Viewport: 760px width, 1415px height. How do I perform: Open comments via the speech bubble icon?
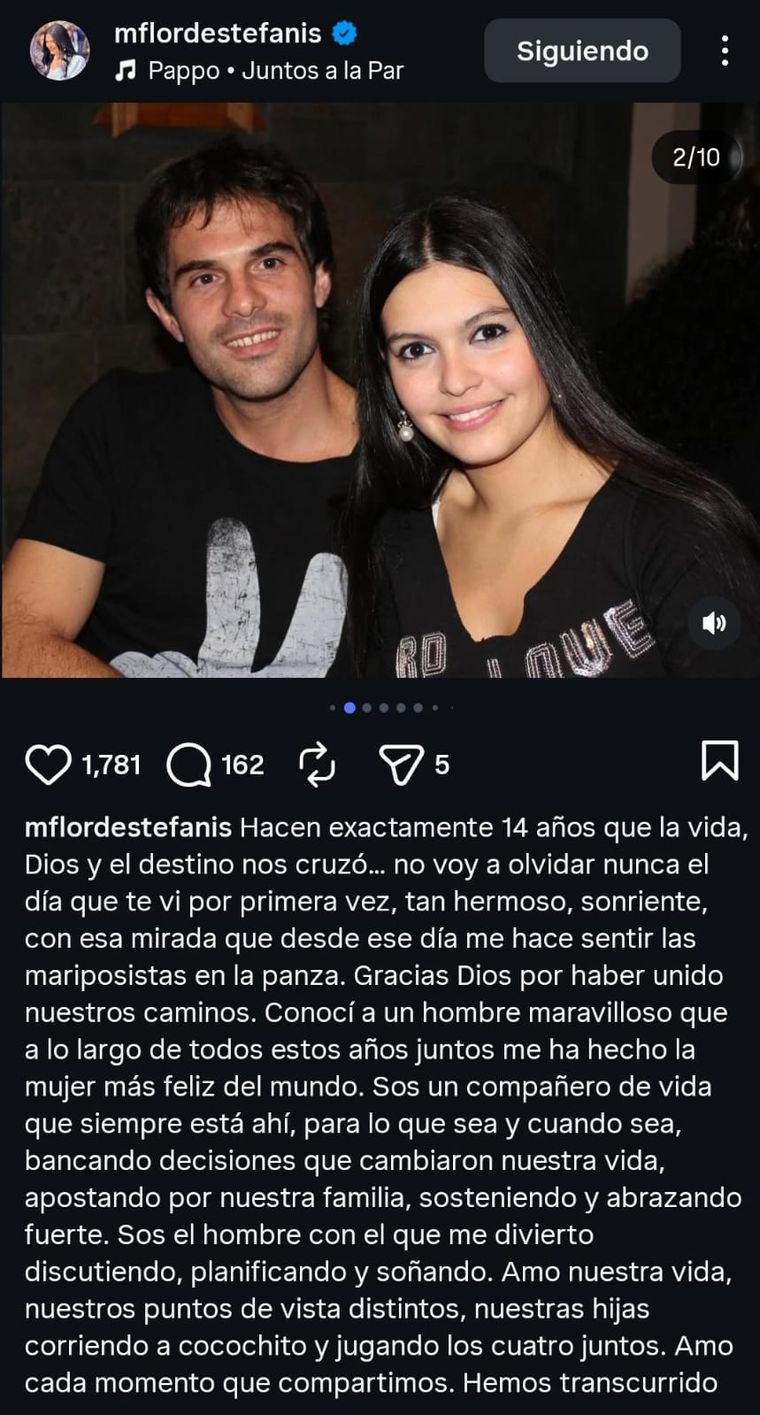coord(188,766)
